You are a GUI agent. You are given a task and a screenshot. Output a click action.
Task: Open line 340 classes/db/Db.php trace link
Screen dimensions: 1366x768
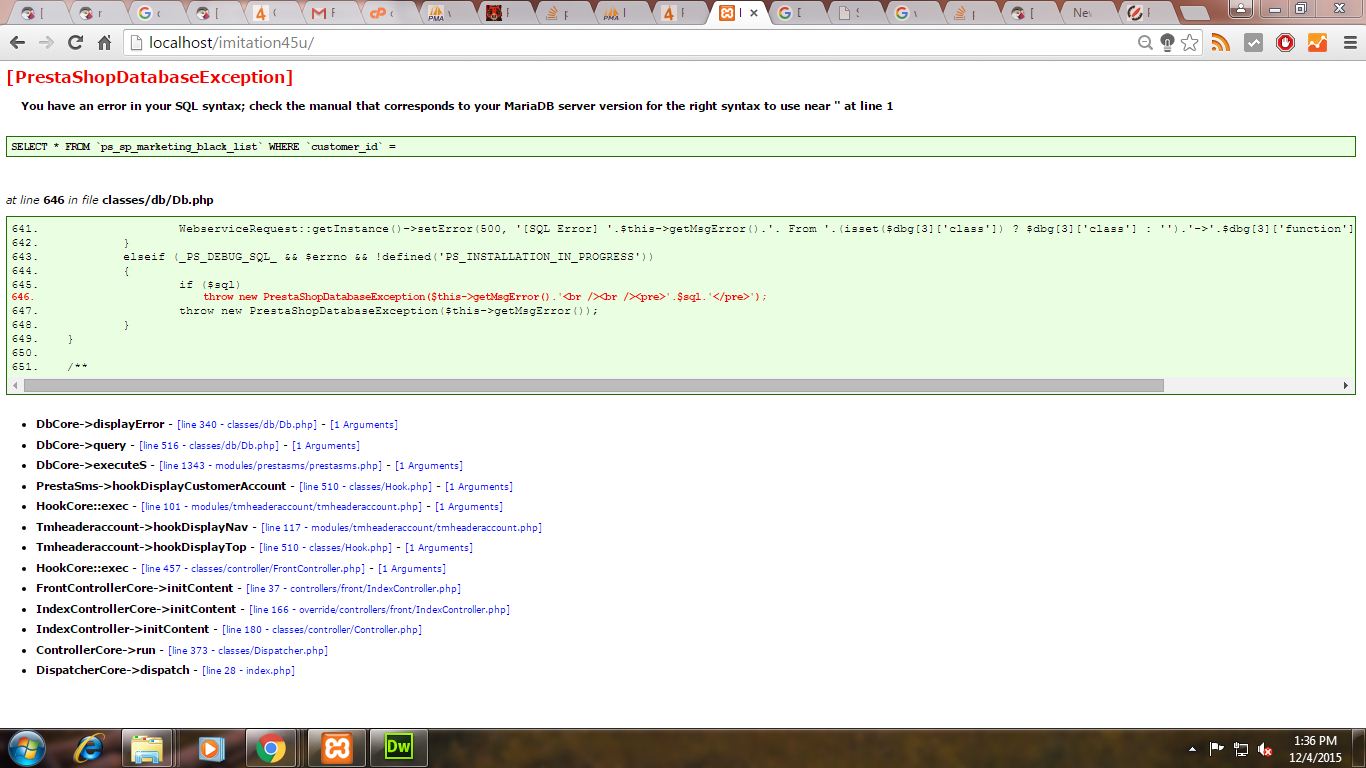247,425
